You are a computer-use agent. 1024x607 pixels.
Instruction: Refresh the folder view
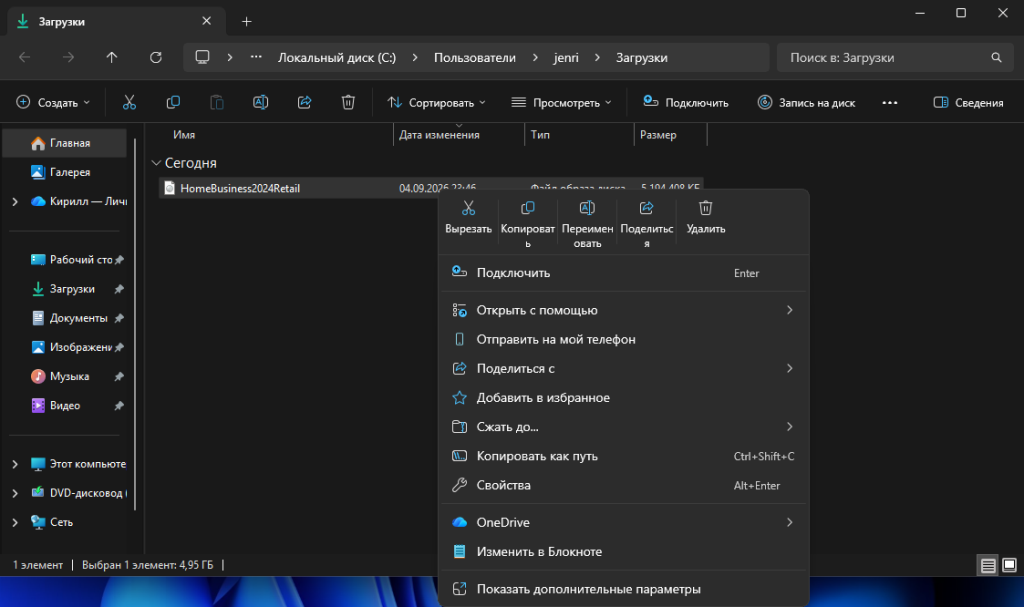[155, 57]
